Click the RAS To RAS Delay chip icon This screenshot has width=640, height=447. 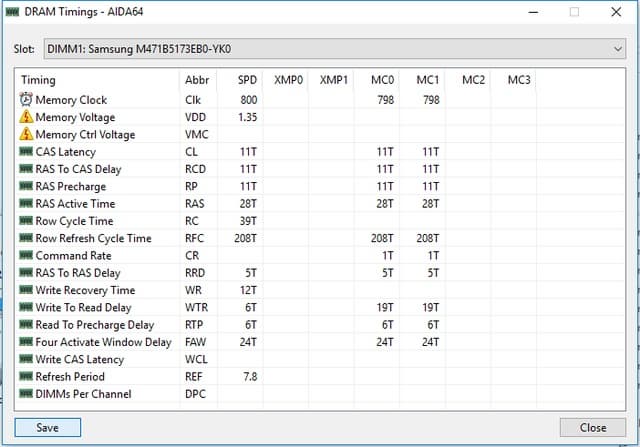click(26, 272)
